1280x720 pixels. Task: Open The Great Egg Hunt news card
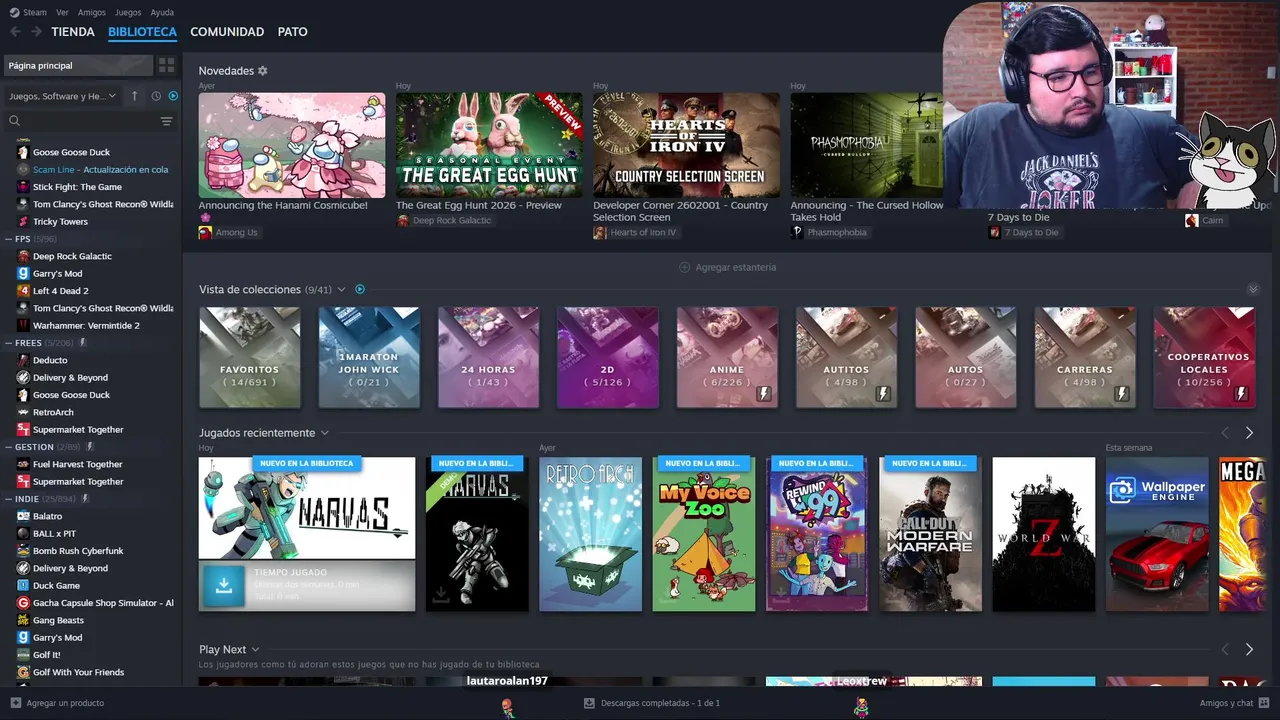point(489,145)
